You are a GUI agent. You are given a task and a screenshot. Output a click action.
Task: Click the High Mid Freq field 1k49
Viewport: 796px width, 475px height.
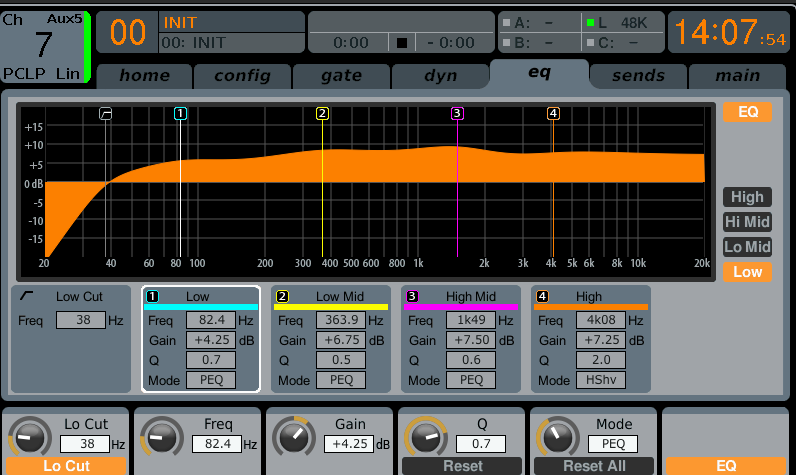point(471,320)
